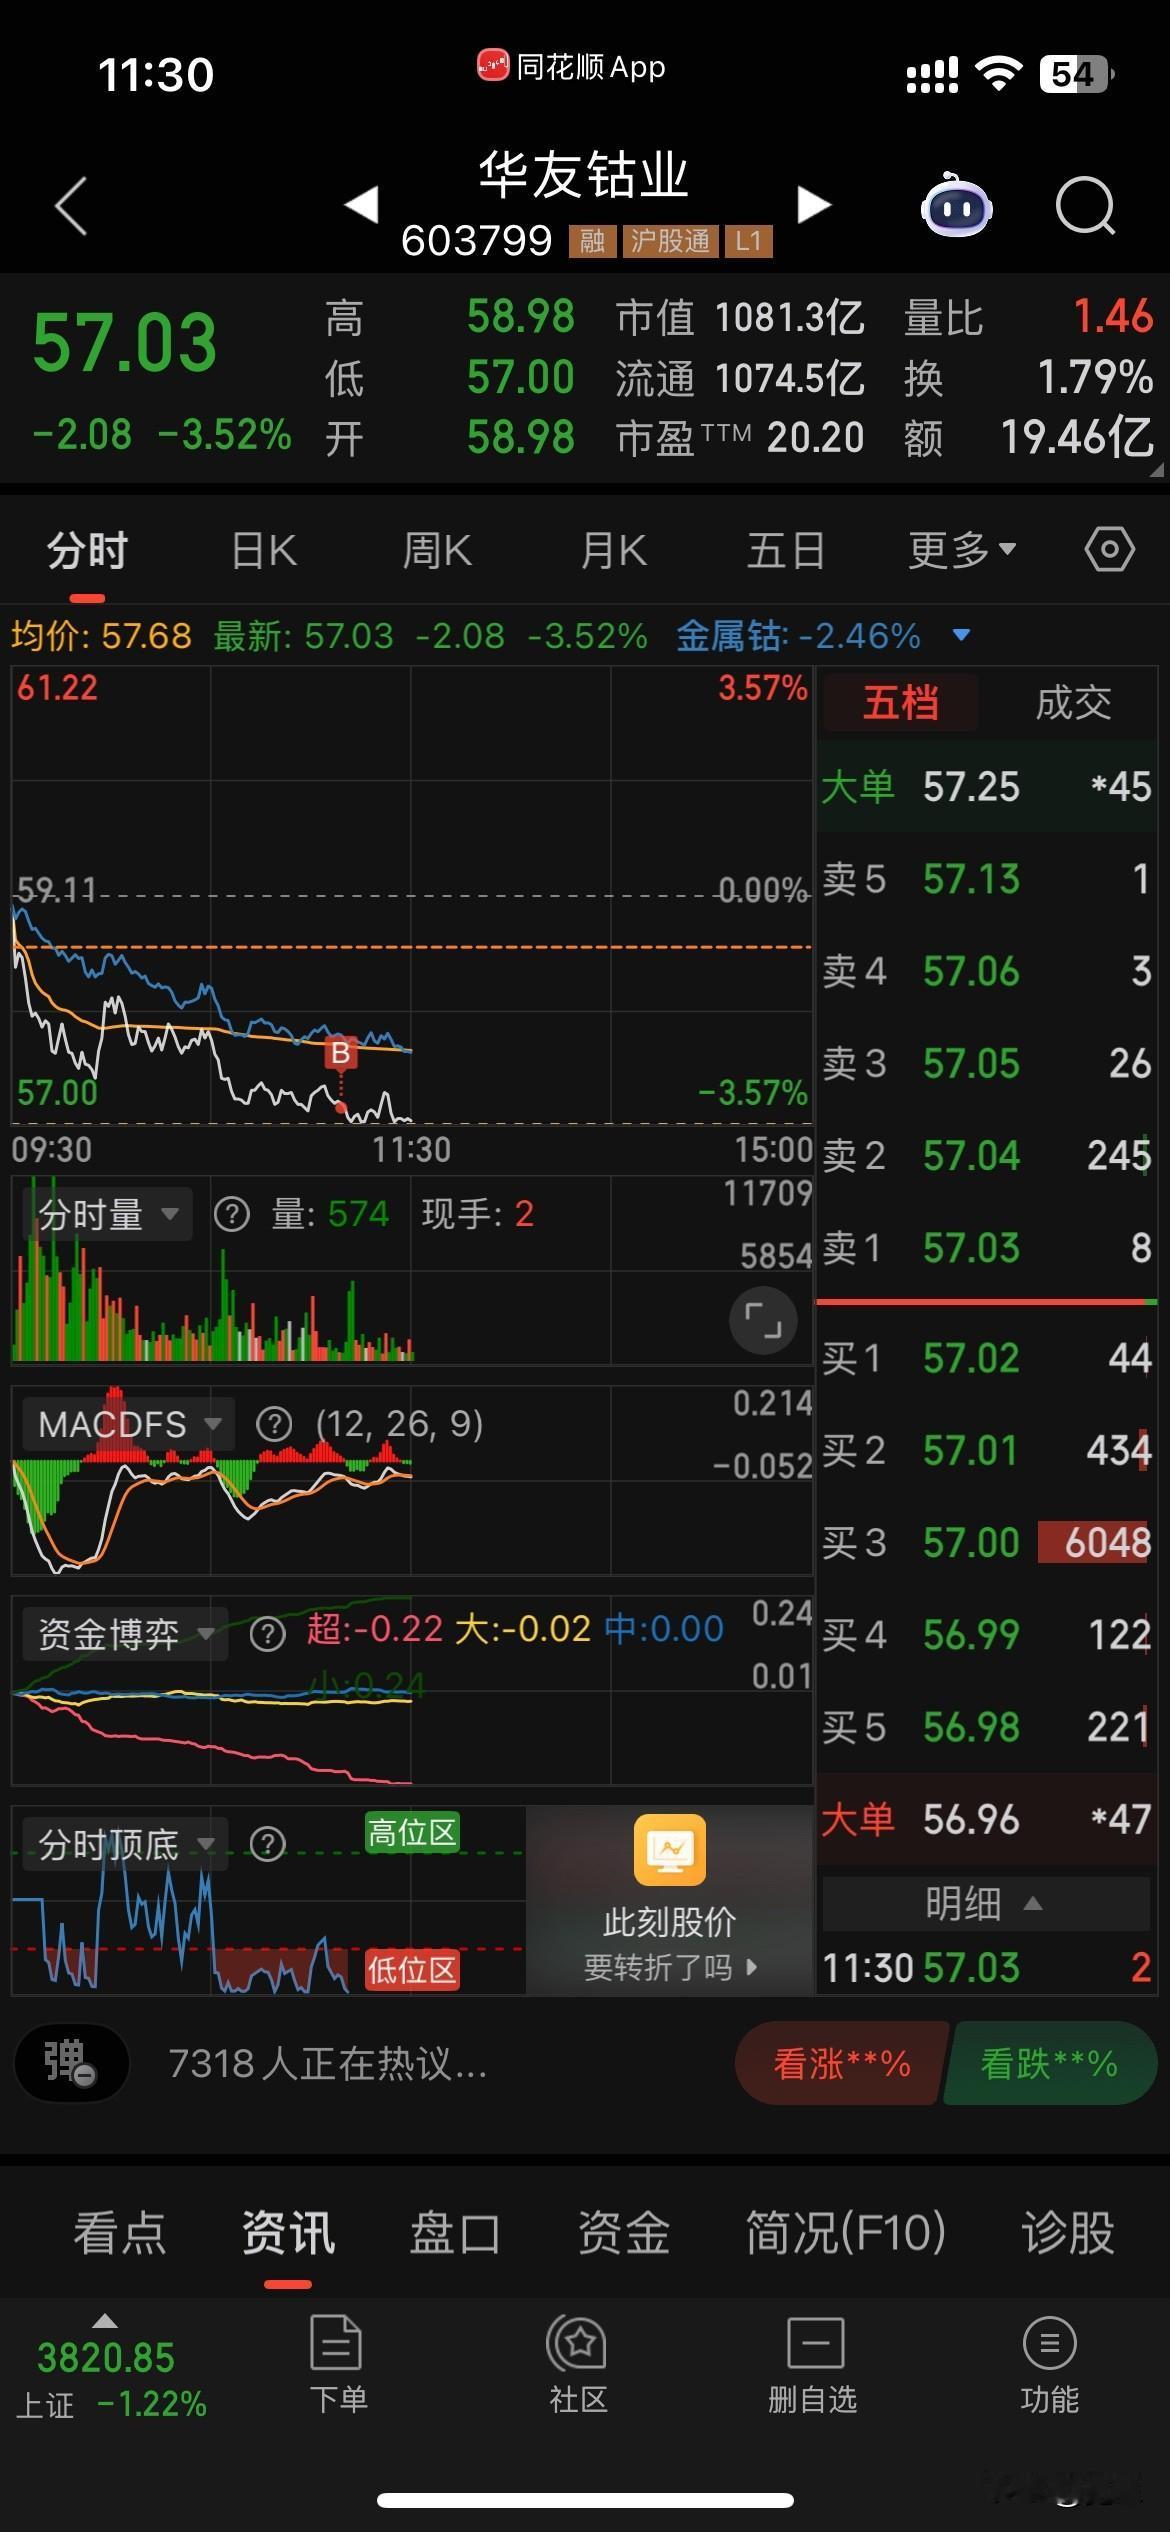Tap the 高位区 label
The height and width of the screenshot is (2532, 1170).
click(x=411, y=1833)
